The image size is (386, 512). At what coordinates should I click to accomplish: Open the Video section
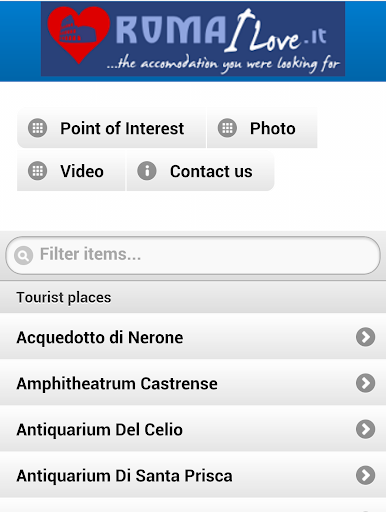click(x=71, y=171)
